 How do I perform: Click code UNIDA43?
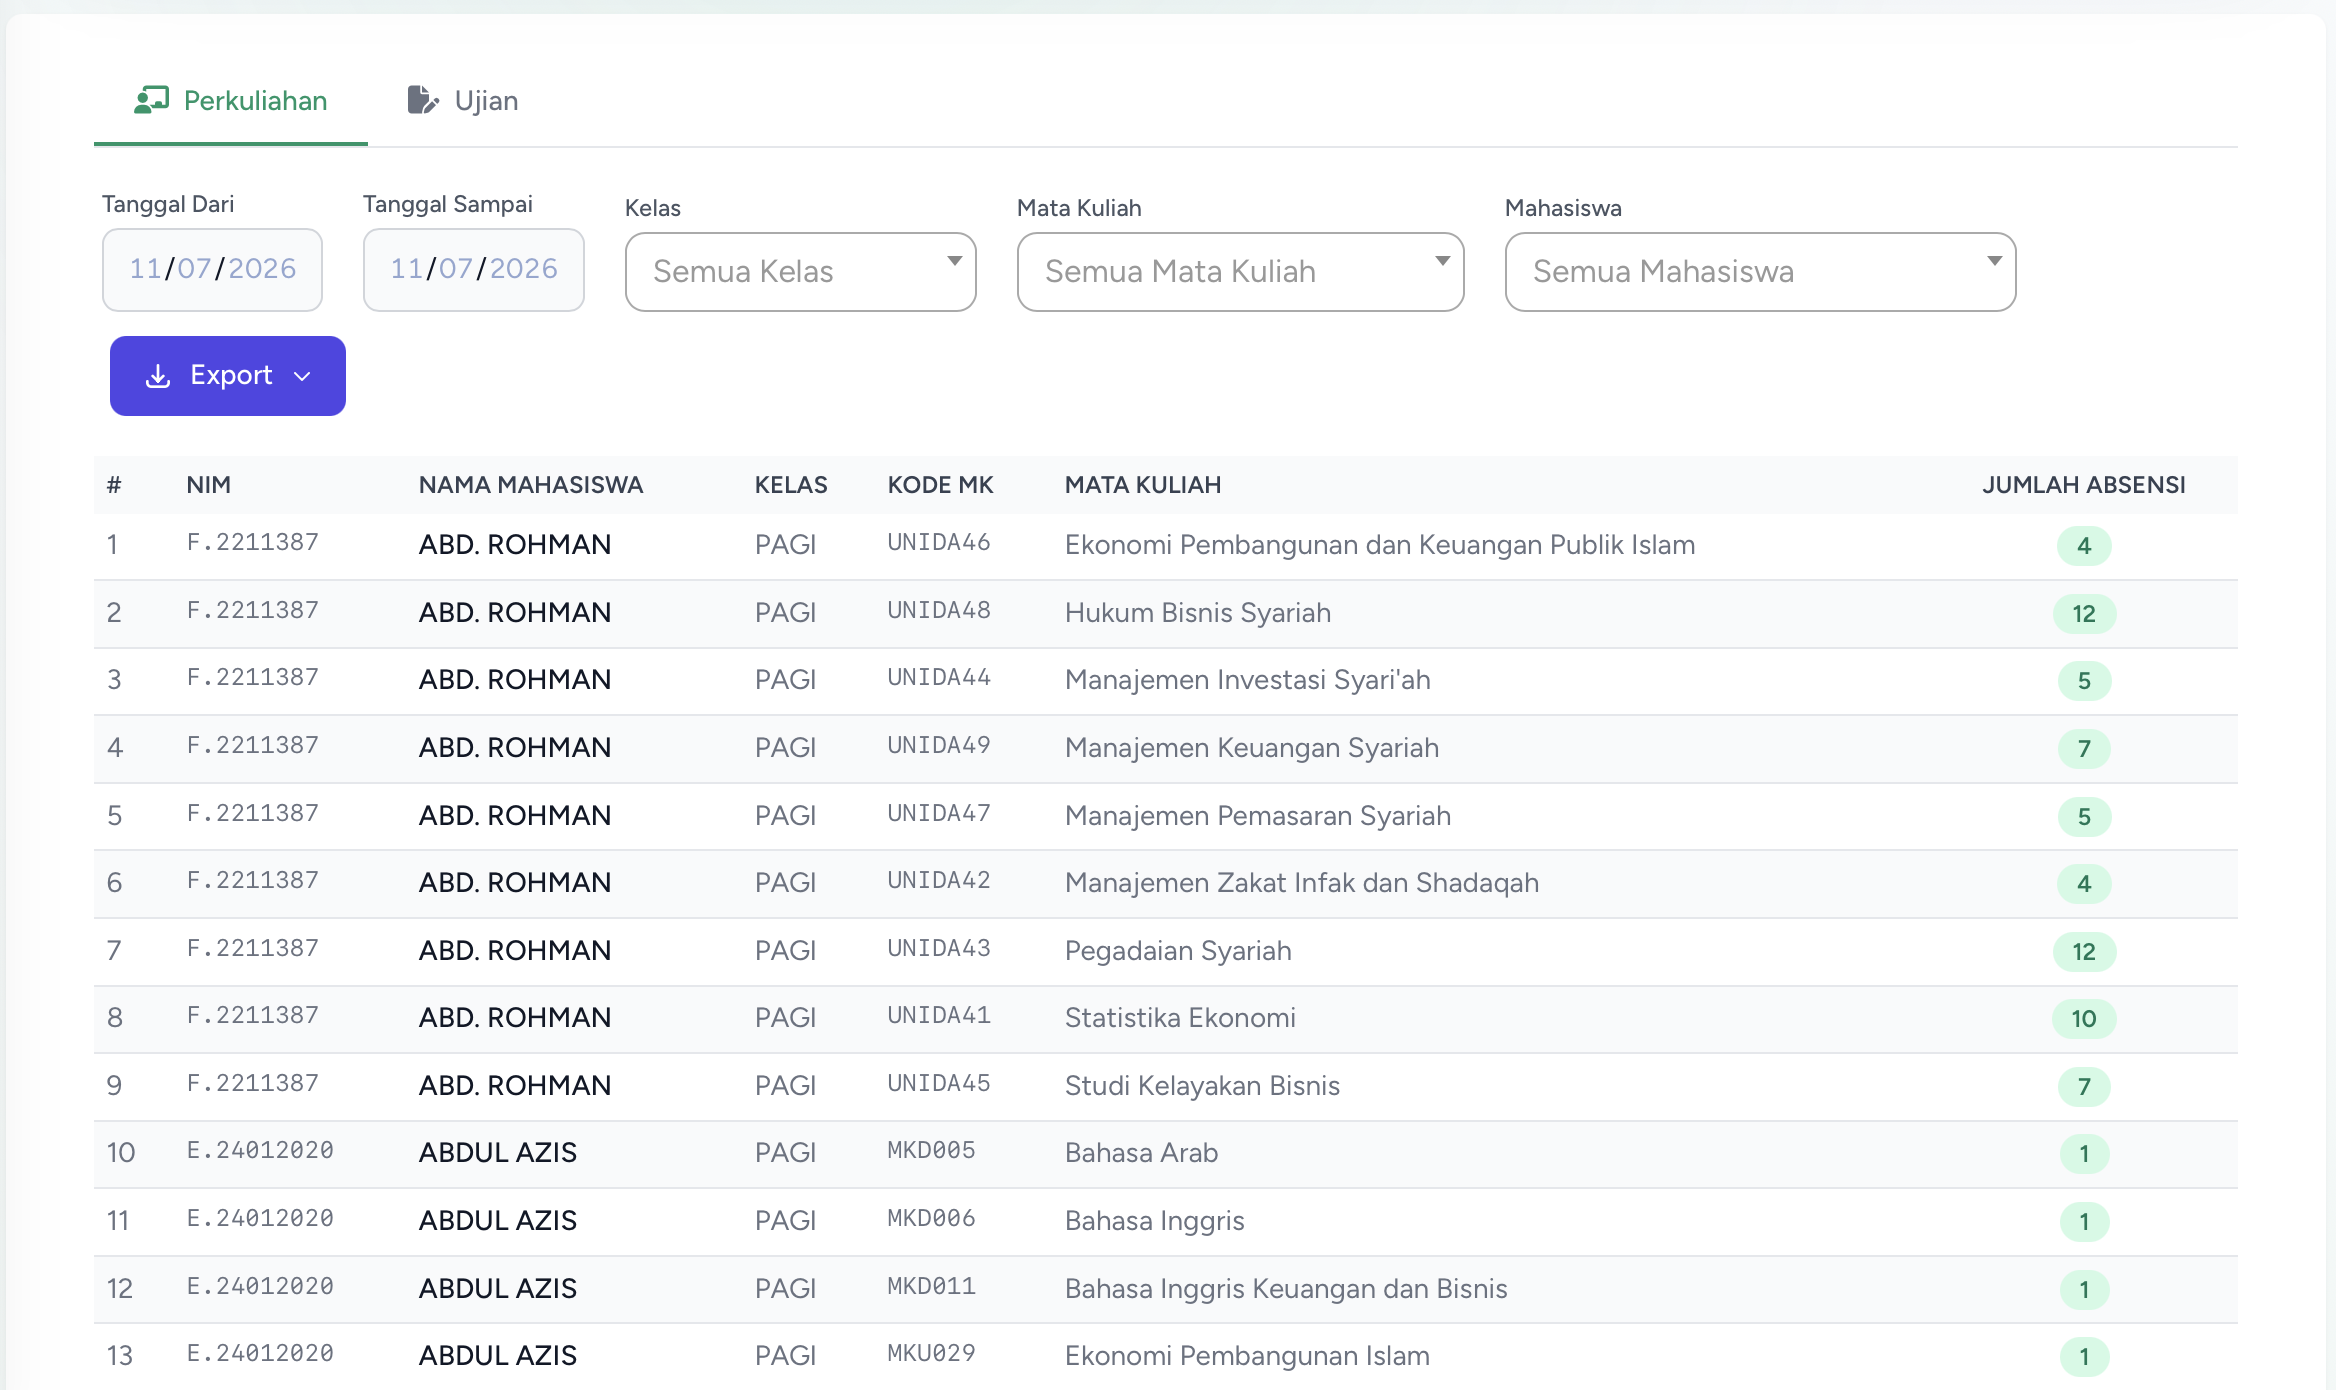tap(939, 949)
